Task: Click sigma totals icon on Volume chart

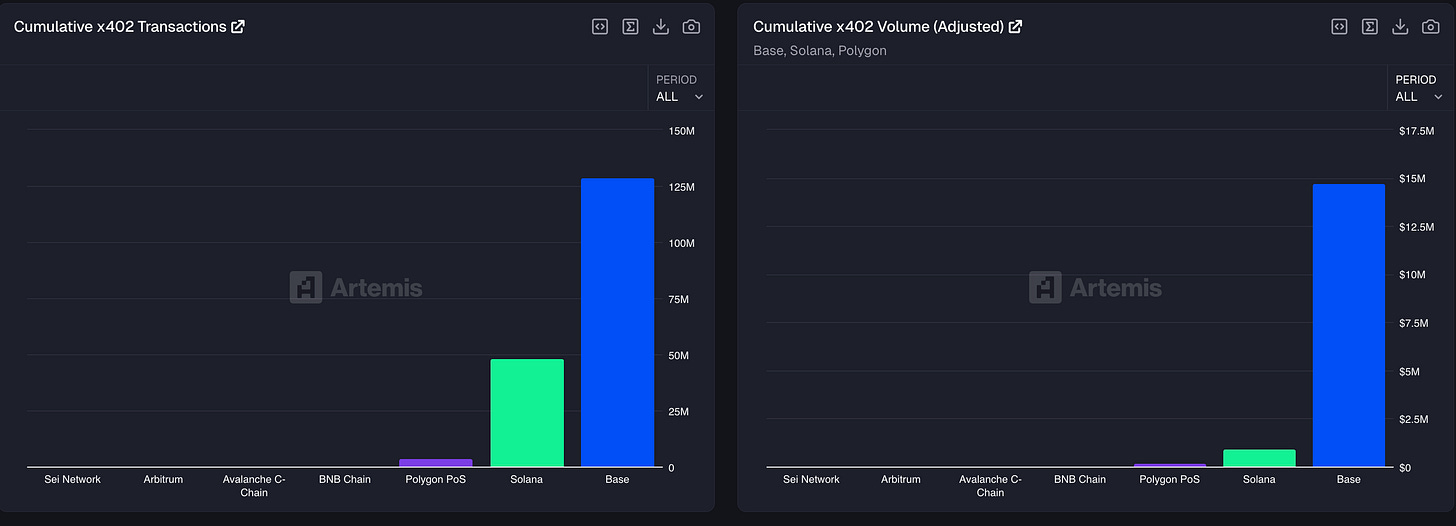Action: point(1370,27)
